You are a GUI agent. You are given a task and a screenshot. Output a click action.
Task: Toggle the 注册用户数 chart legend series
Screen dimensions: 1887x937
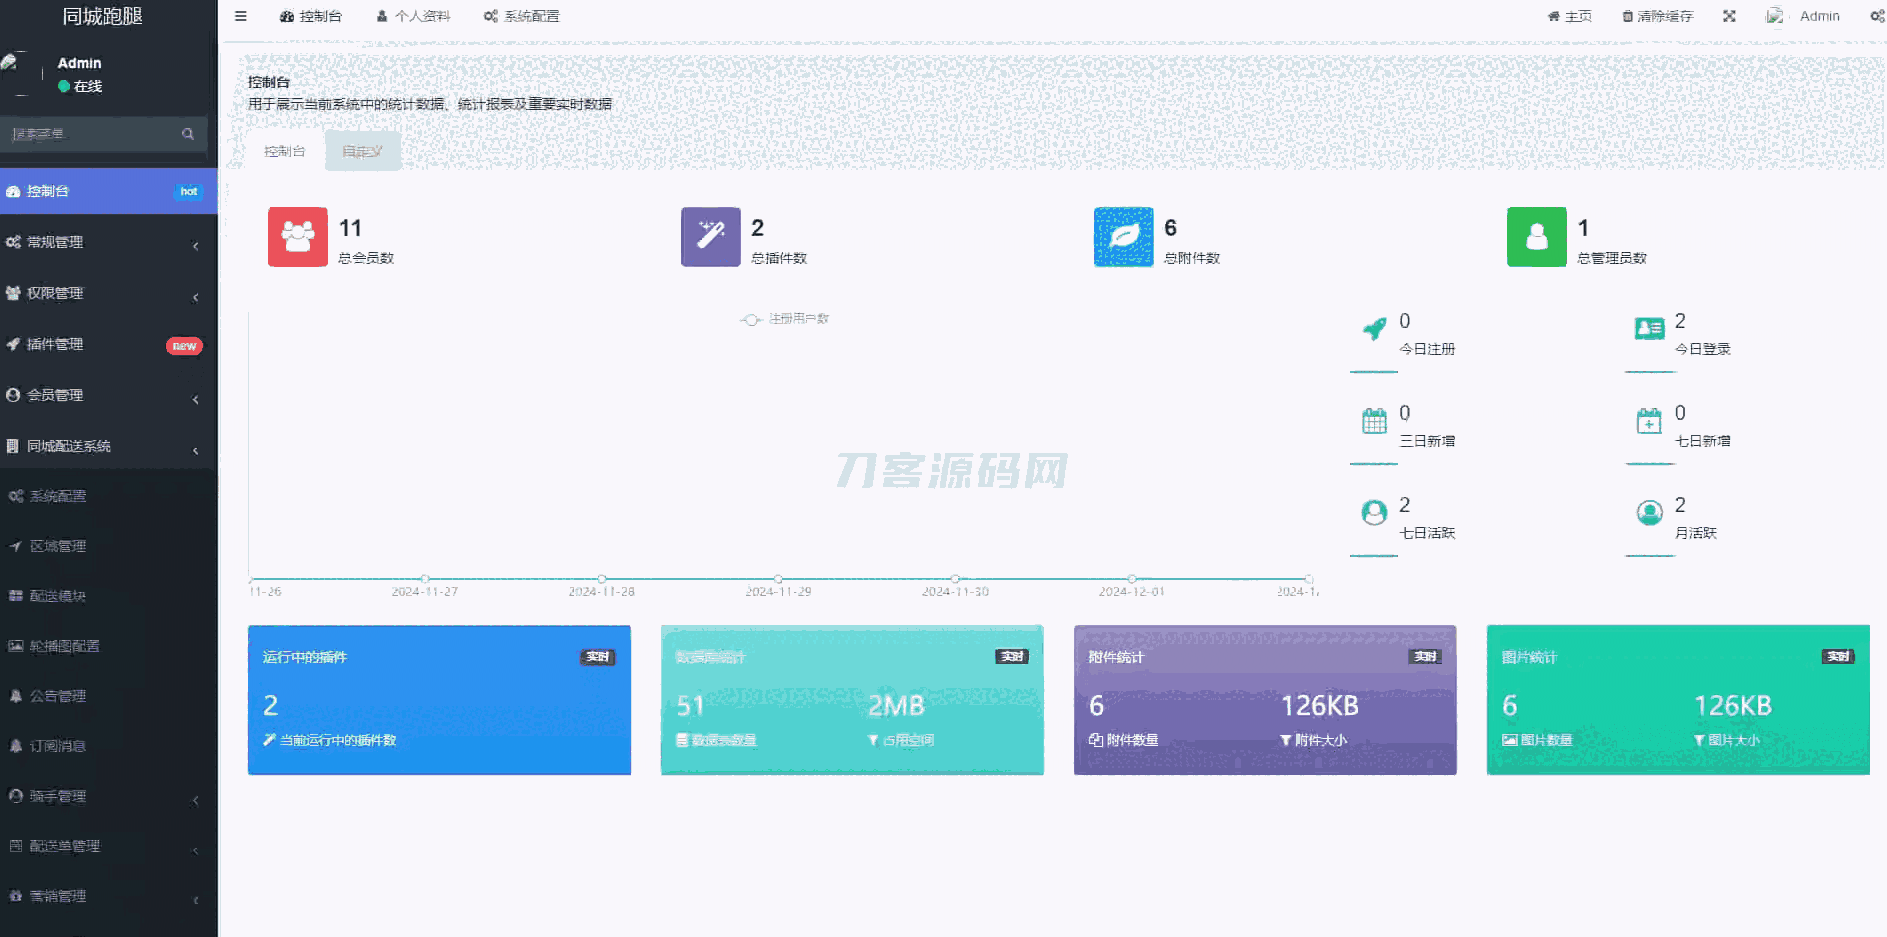pyautogui.click(x=785, y=319)
